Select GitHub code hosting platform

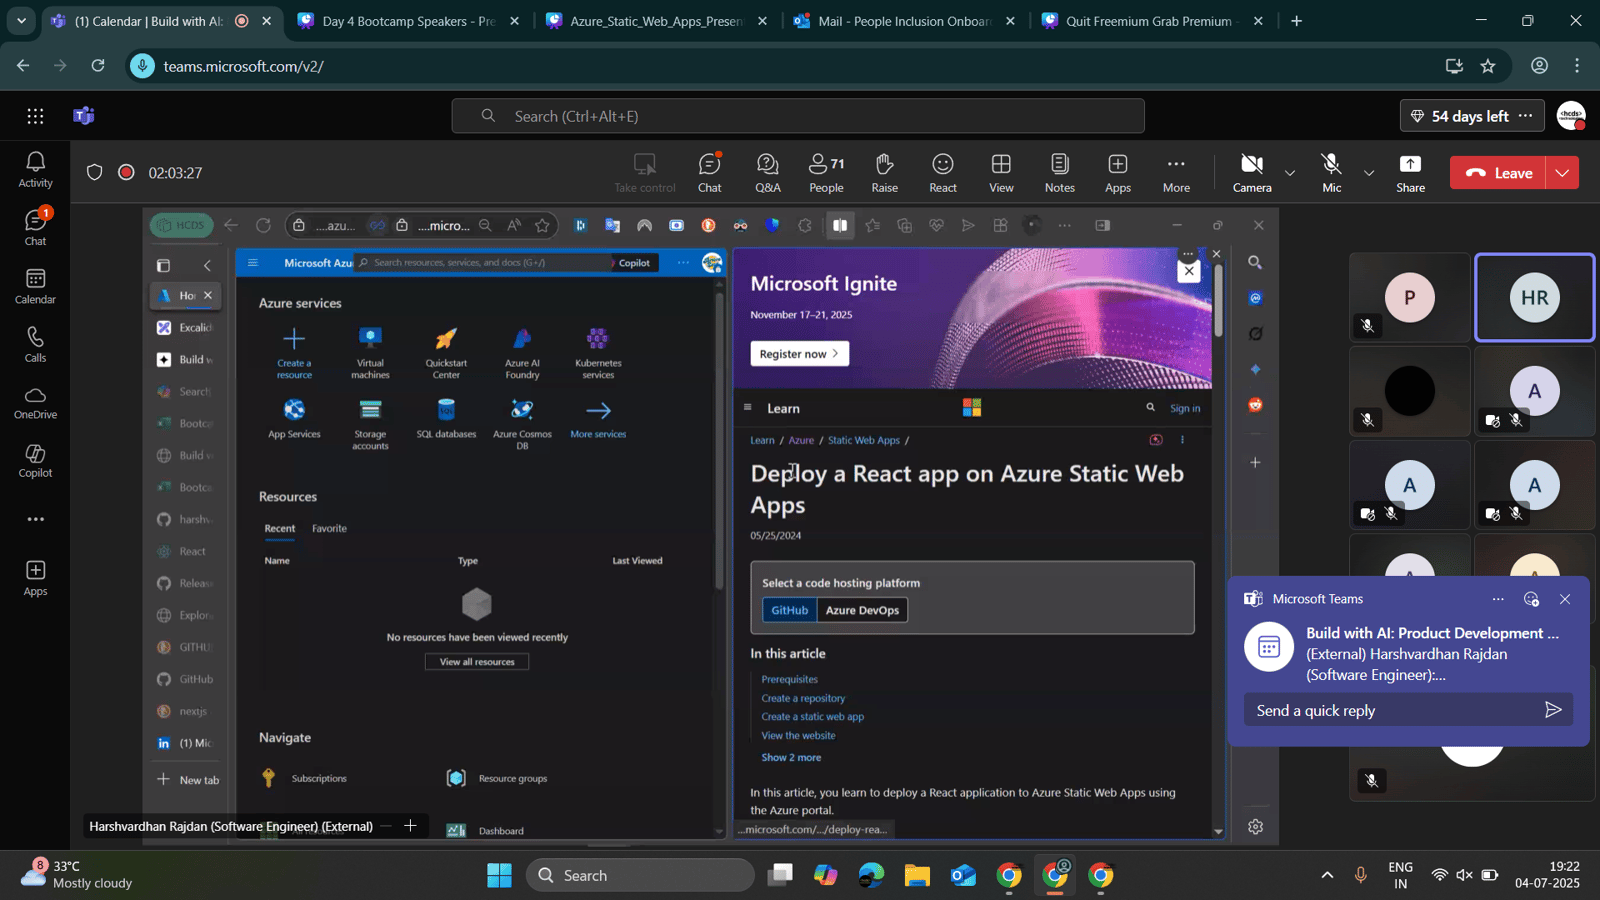(789, 610)
